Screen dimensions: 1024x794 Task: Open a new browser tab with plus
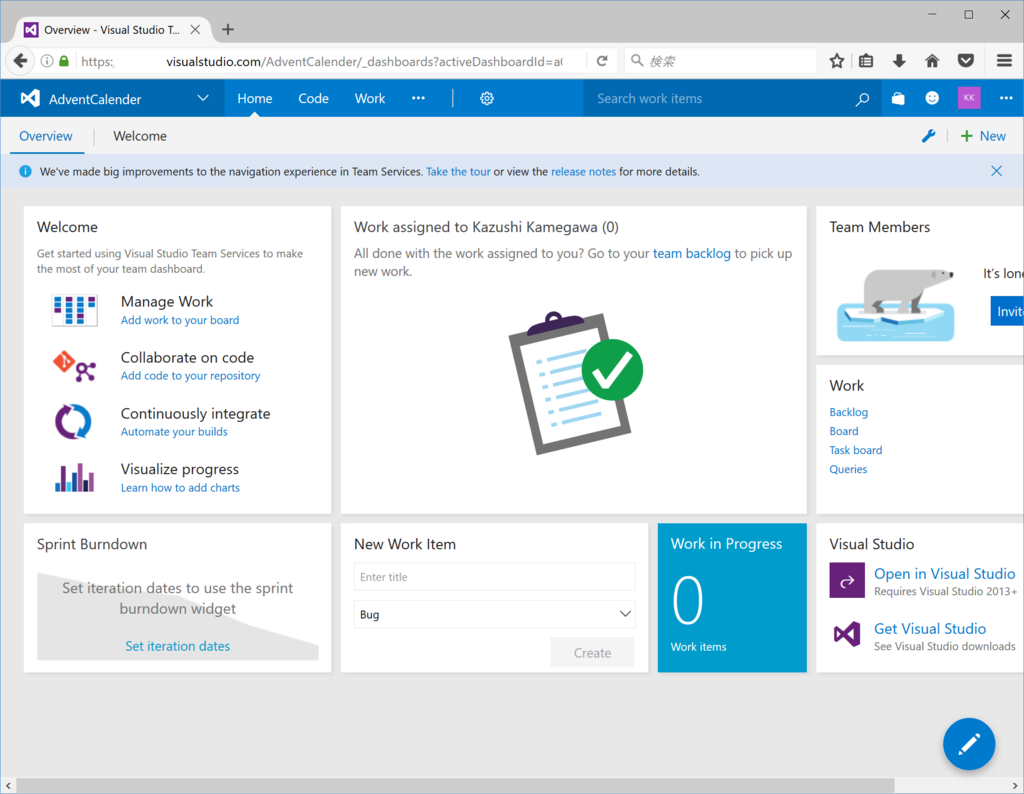(x=228, y=29)
